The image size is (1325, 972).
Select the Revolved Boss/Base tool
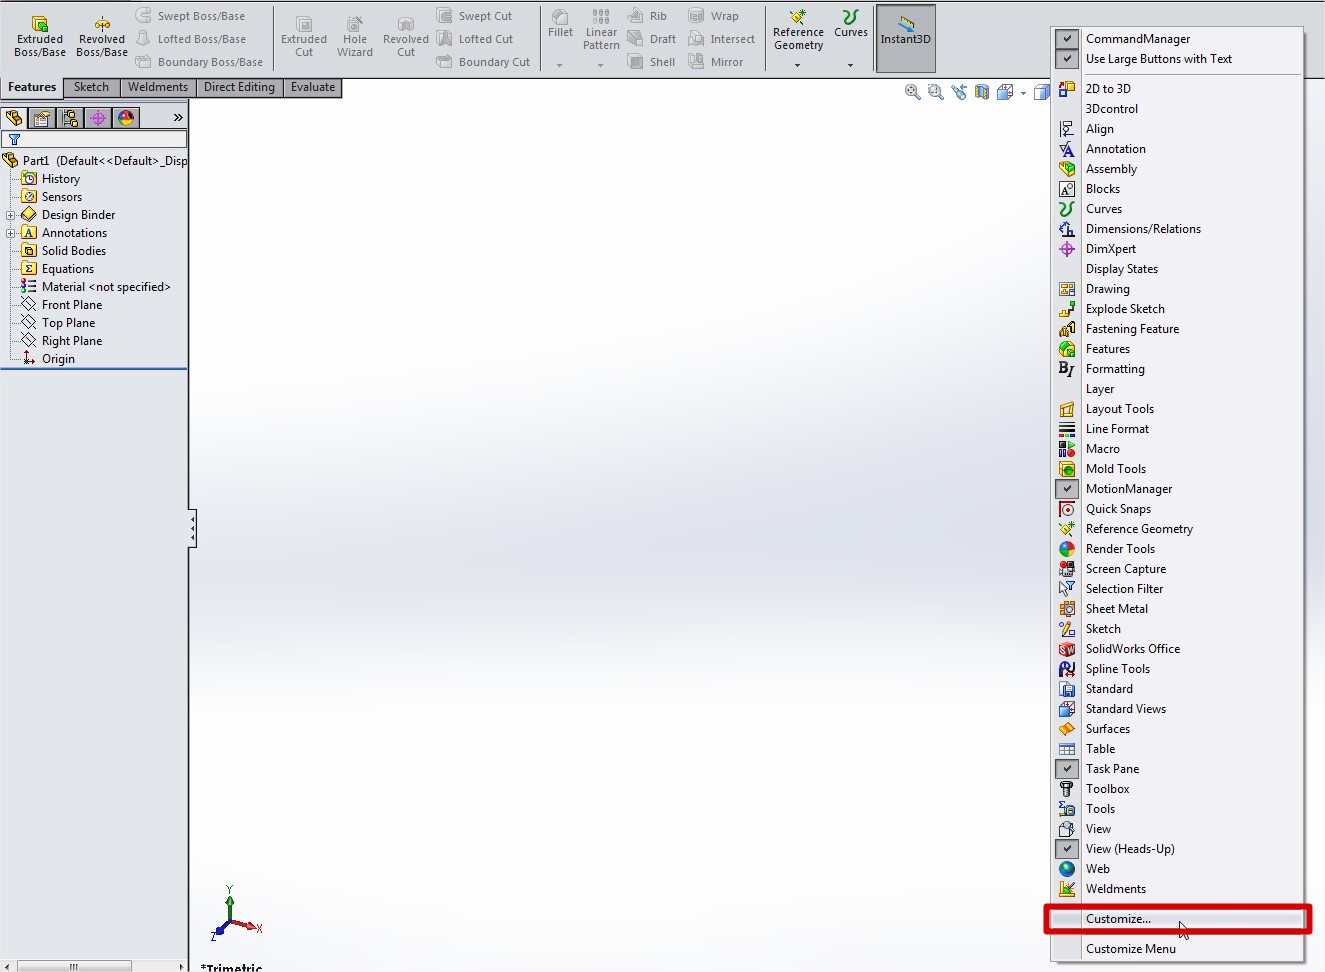[x=102, y=24]
